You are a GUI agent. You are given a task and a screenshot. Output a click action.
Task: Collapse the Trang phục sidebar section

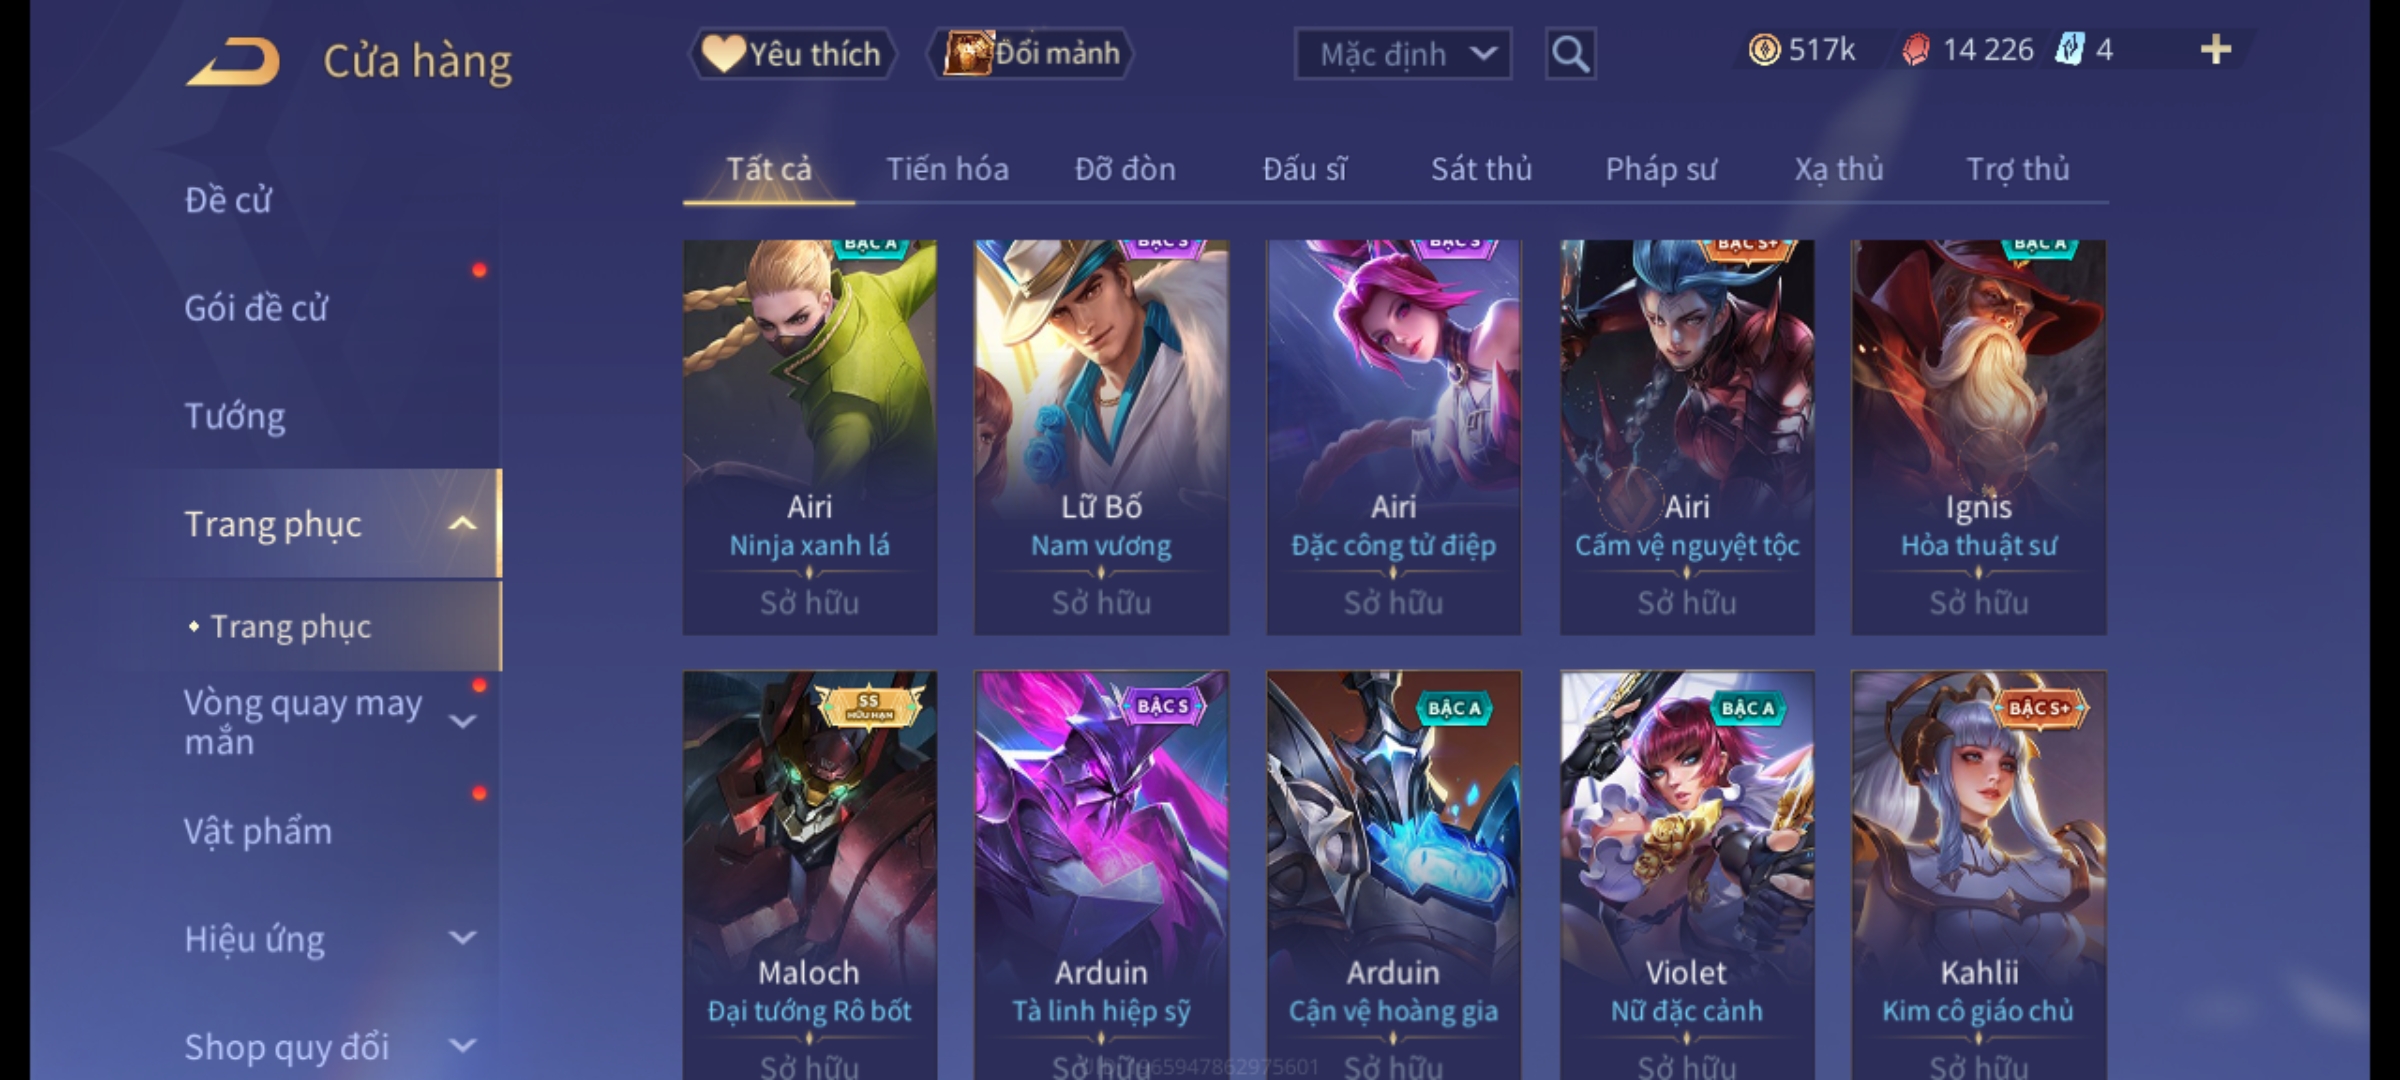[462, 524]
